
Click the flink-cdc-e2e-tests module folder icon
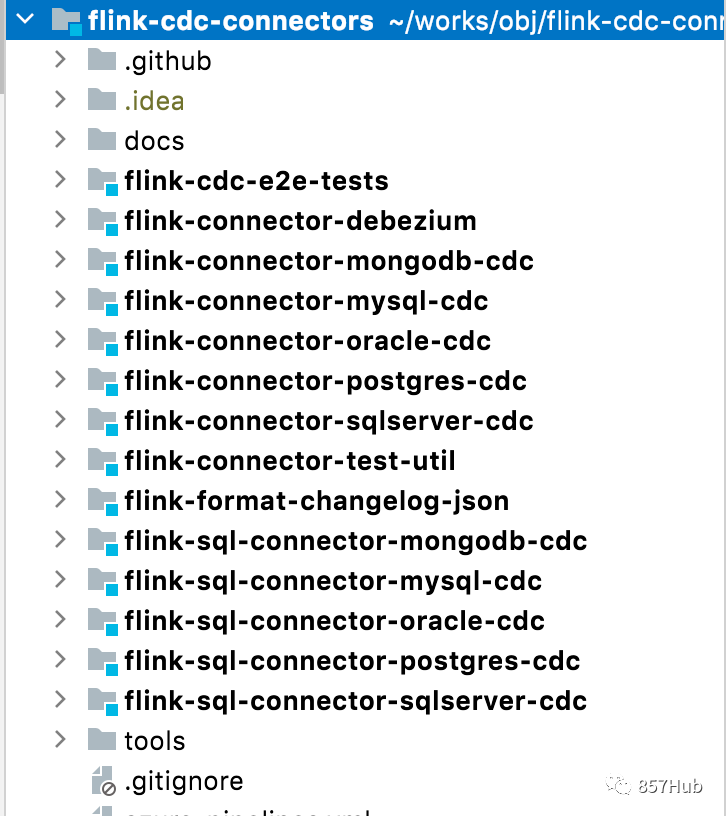coord(103,182)
